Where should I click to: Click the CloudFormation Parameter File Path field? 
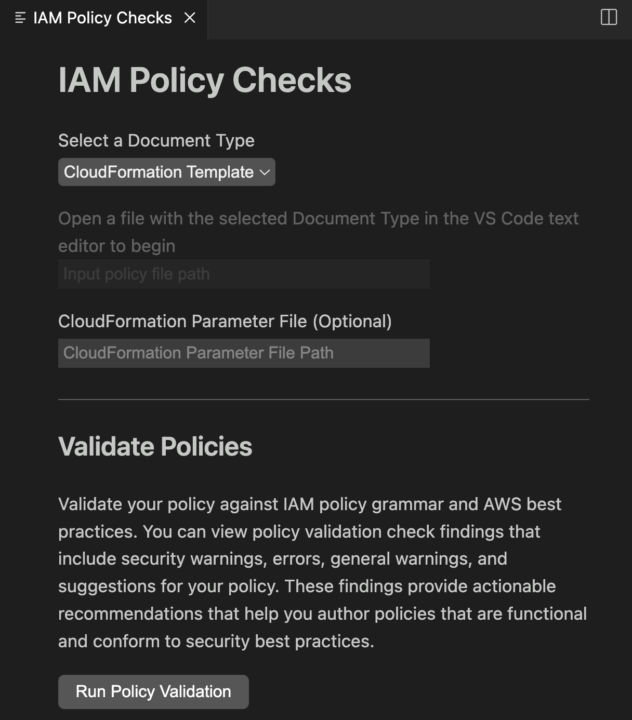244,353
